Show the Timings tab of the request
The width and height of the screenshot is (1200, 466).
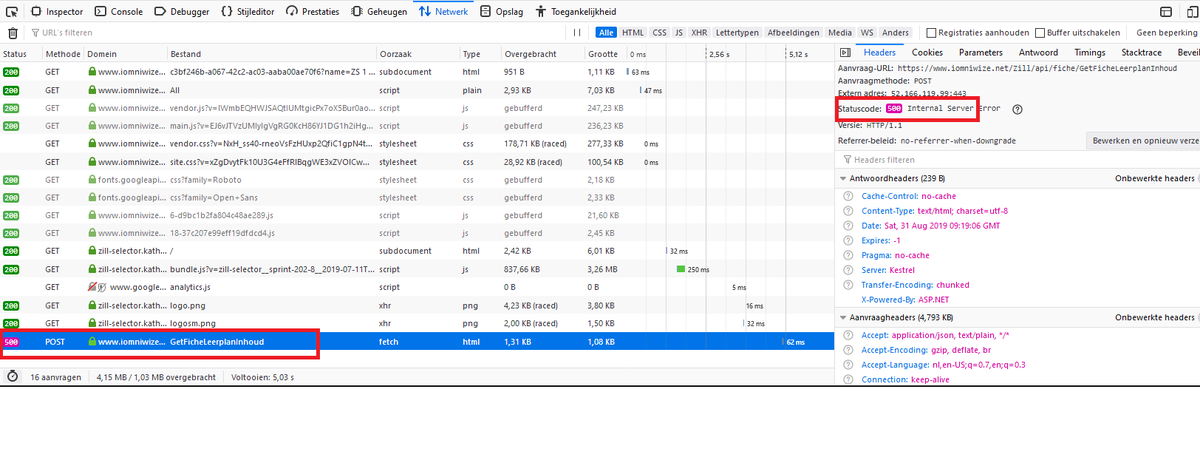1090,52
